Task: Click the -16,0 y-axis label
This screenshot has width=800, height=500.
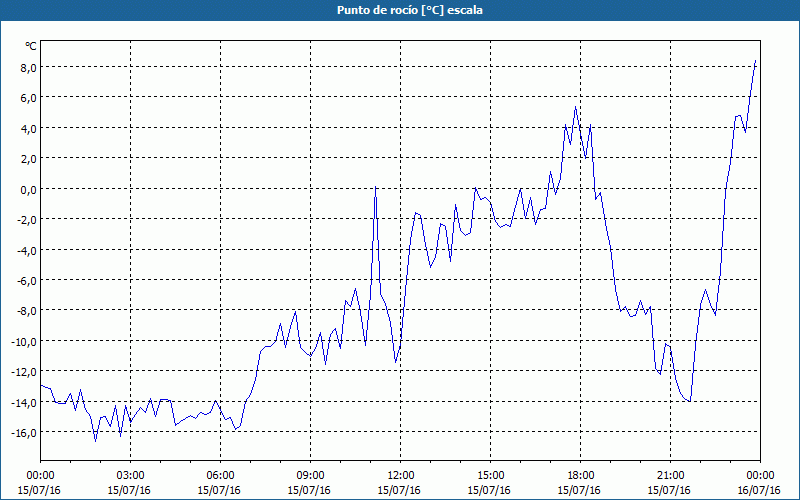Action: tap(24, 433)
